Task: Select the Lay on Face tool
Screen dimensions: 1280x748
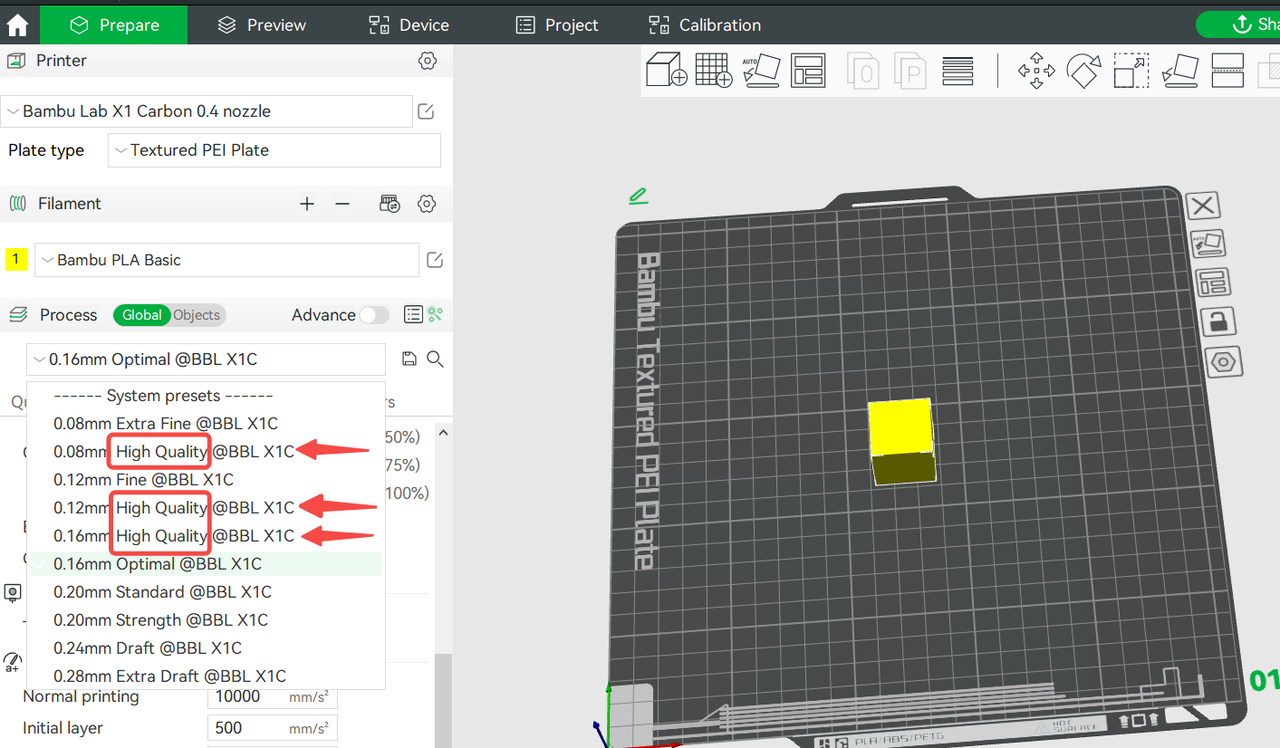Action: point(1180,71)
